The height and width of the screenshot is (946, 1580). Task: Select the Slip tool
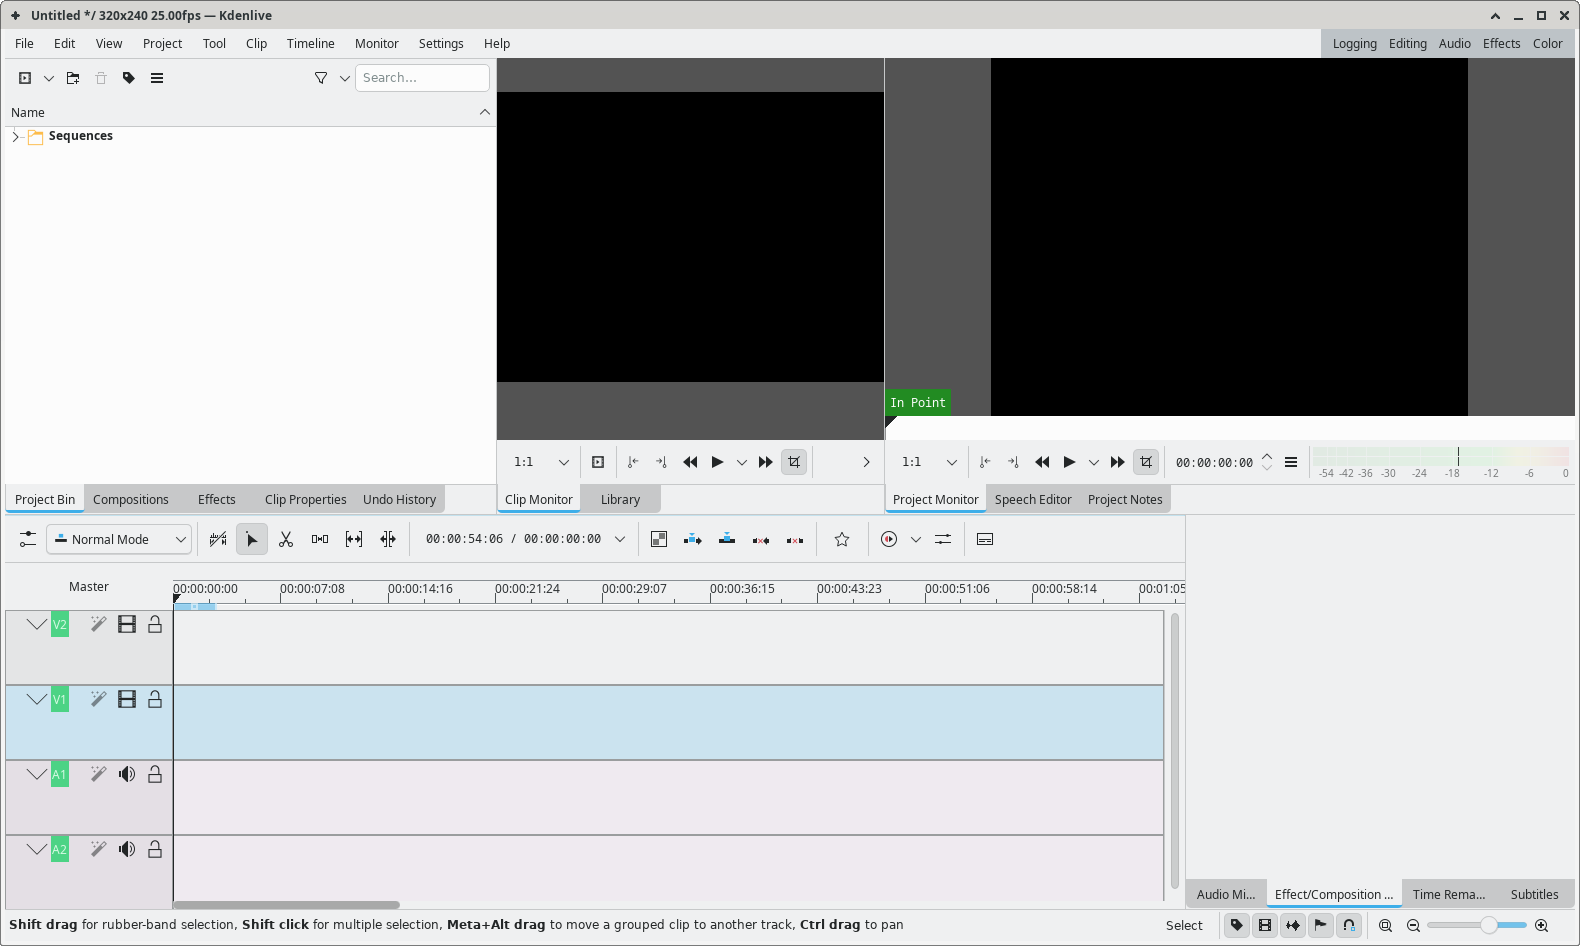tap(354, 539)
